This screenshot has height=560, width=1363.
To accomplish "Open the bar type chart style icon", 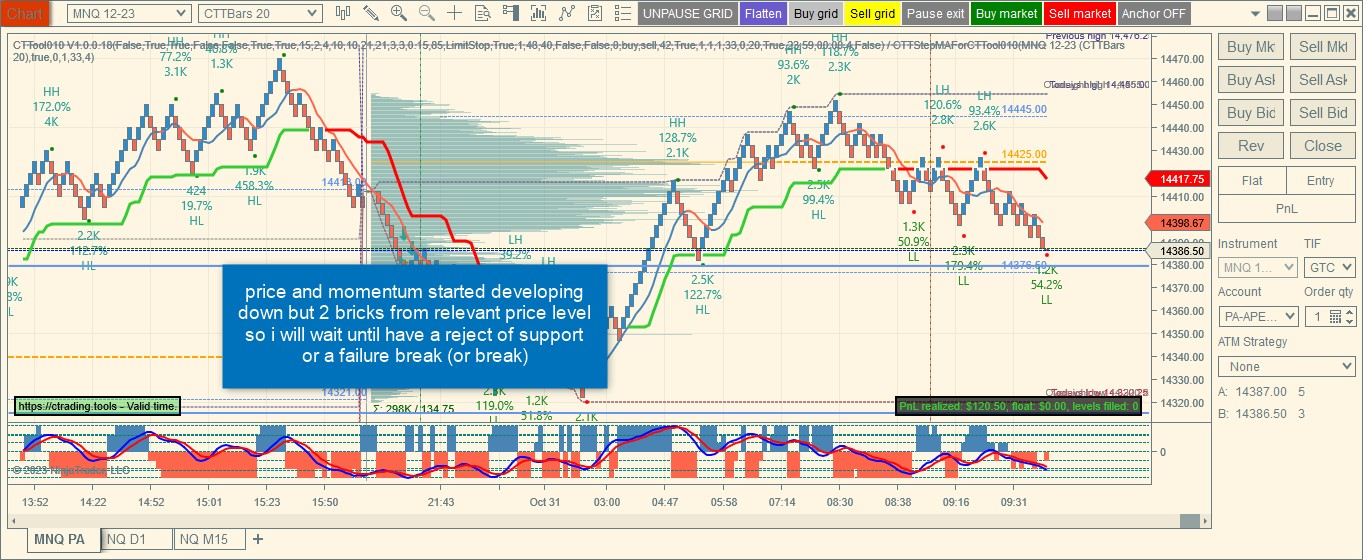I will point(344,13).
